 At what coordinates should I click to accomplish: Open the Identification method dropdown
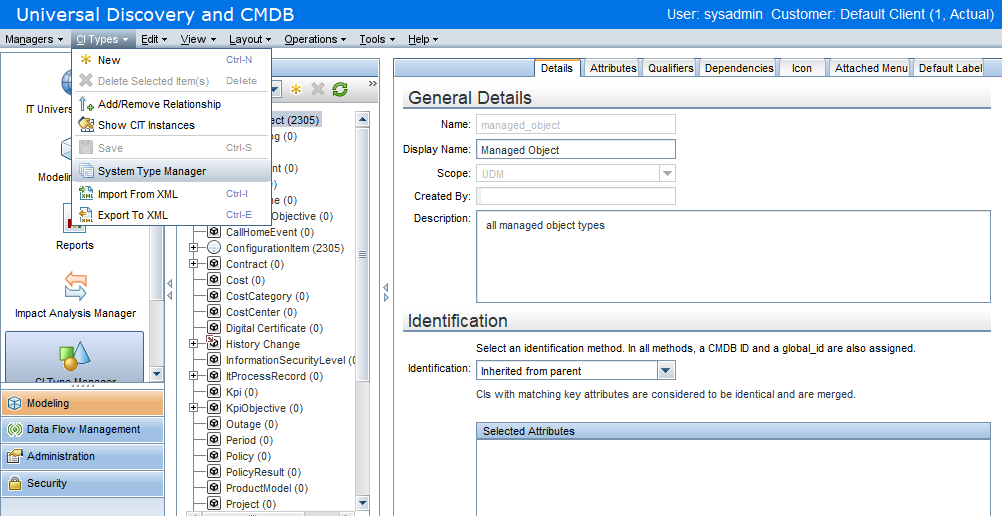click(x=666, y=371)
